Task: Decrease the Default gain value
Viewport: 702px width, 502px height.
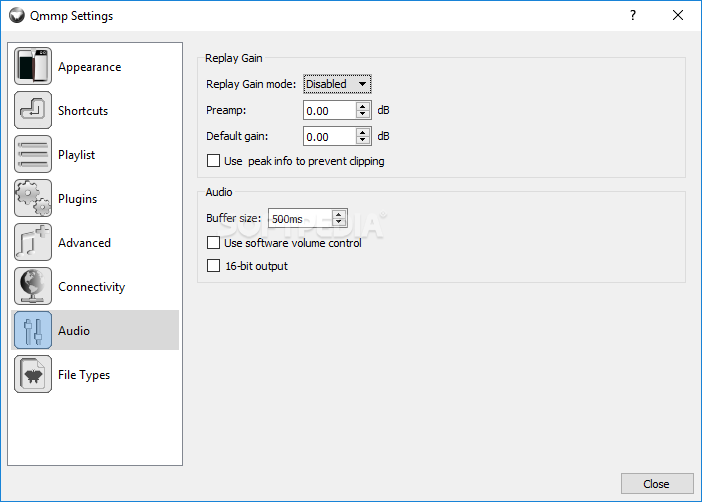Action: click(363, 140)
